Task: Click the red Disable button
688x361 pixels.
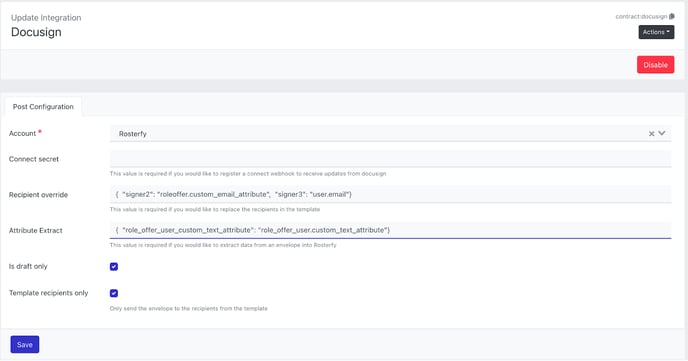Action: pyautogui.click(x=656, y=64)
